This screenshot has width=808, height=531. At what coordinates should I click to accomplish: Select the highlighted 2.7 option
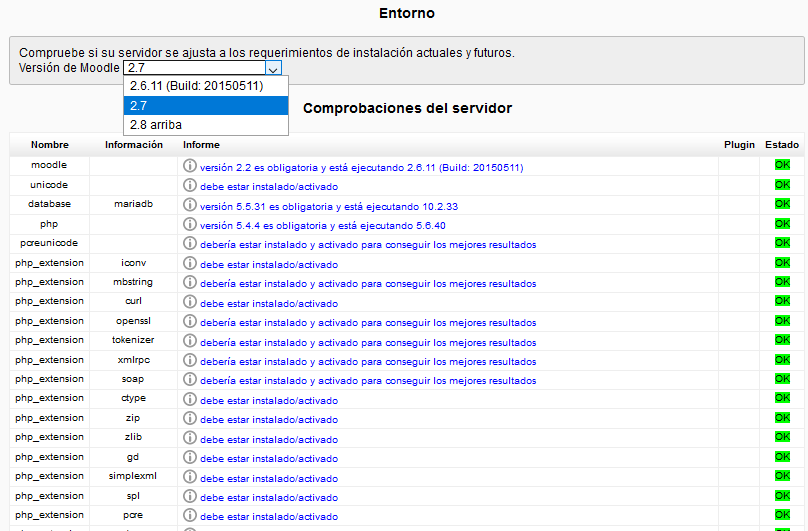(206, 106)
